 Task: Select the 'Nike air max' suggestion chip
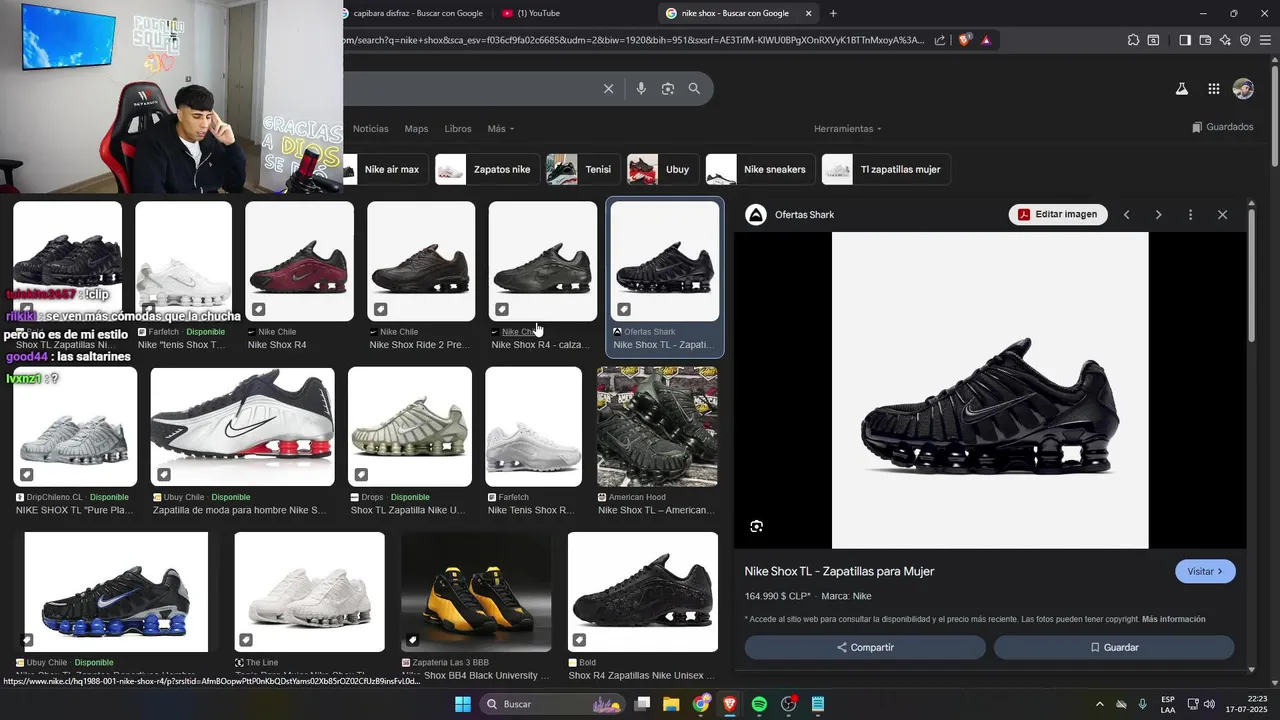click(387, 169)
